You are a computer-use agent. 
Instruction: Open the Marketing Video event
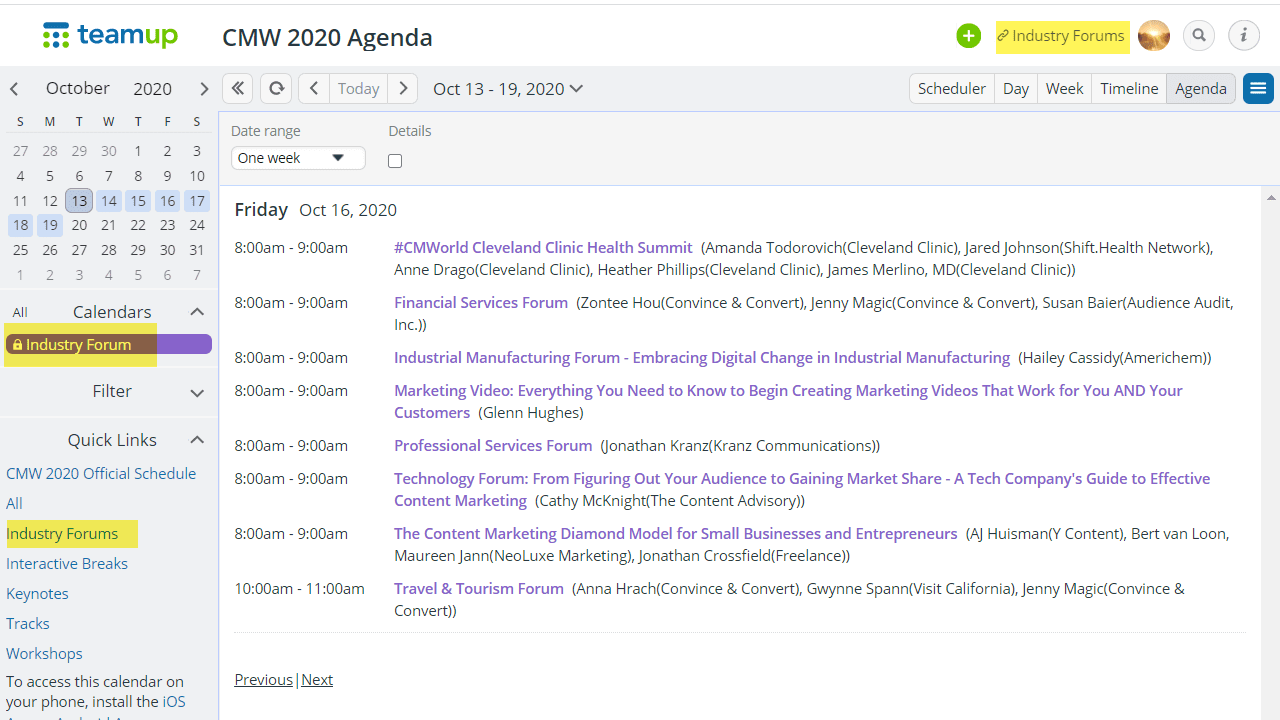(x=788, y=401)
